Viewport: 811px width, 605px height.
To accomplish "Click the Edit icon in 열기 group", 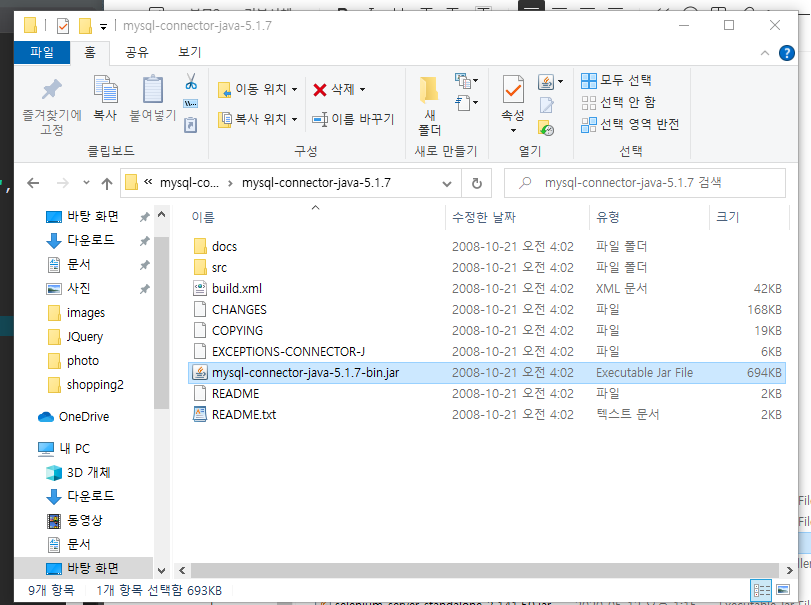I will click(547, 105).
